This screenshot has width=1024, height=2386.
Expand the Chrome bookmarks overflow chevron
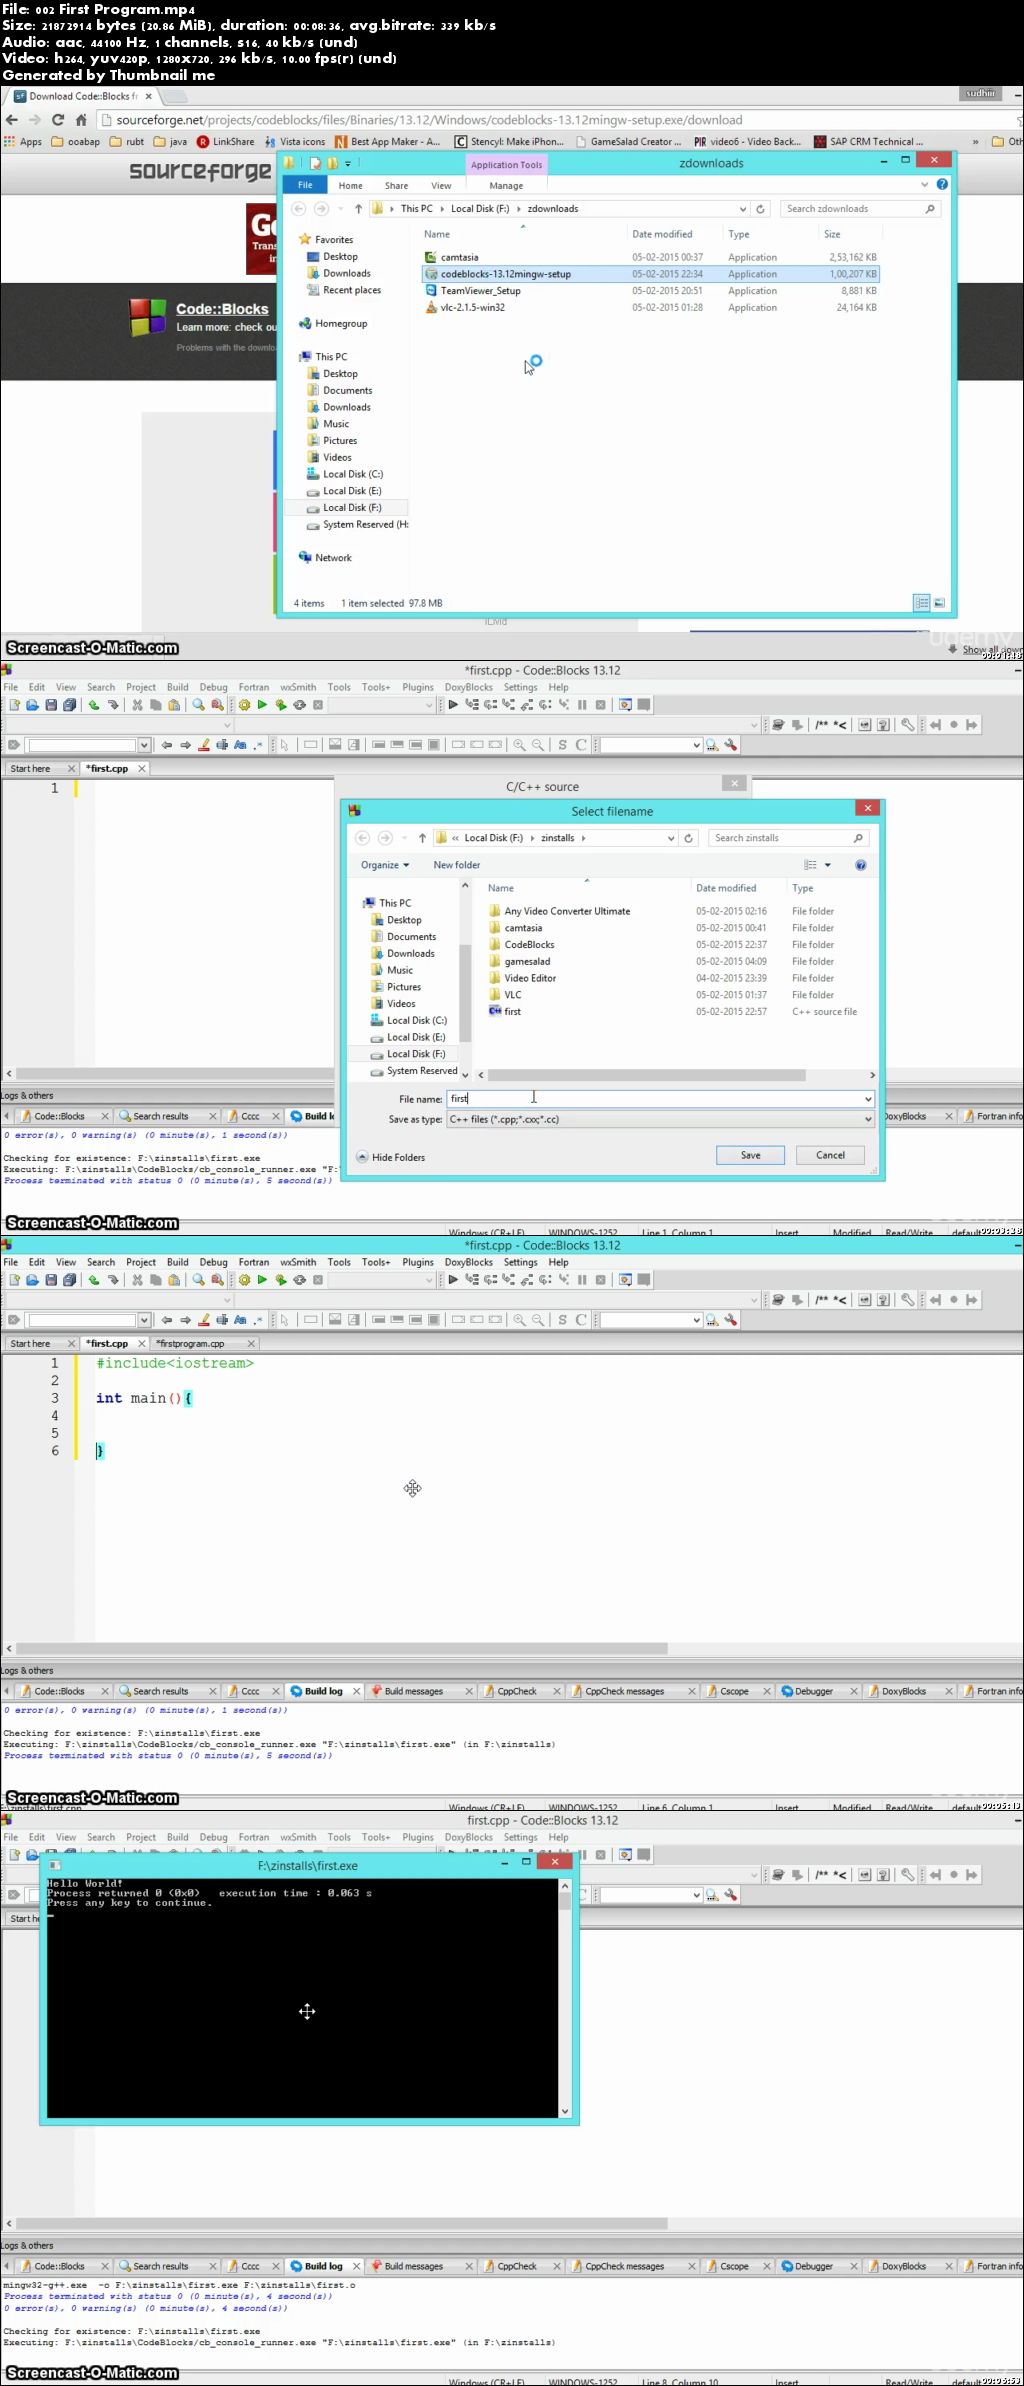(x=976, y=142)
